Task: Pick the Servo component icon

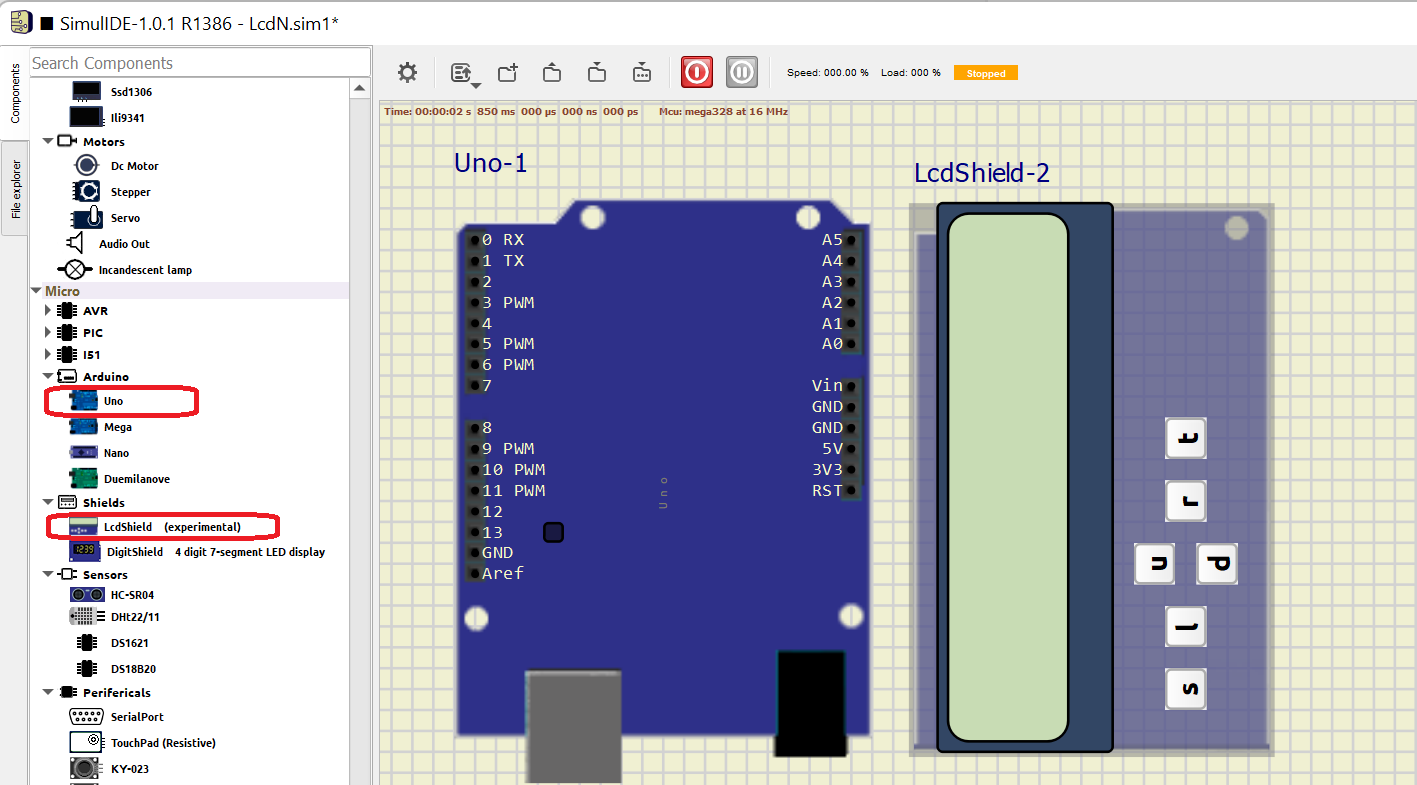Action: [87, 217]
